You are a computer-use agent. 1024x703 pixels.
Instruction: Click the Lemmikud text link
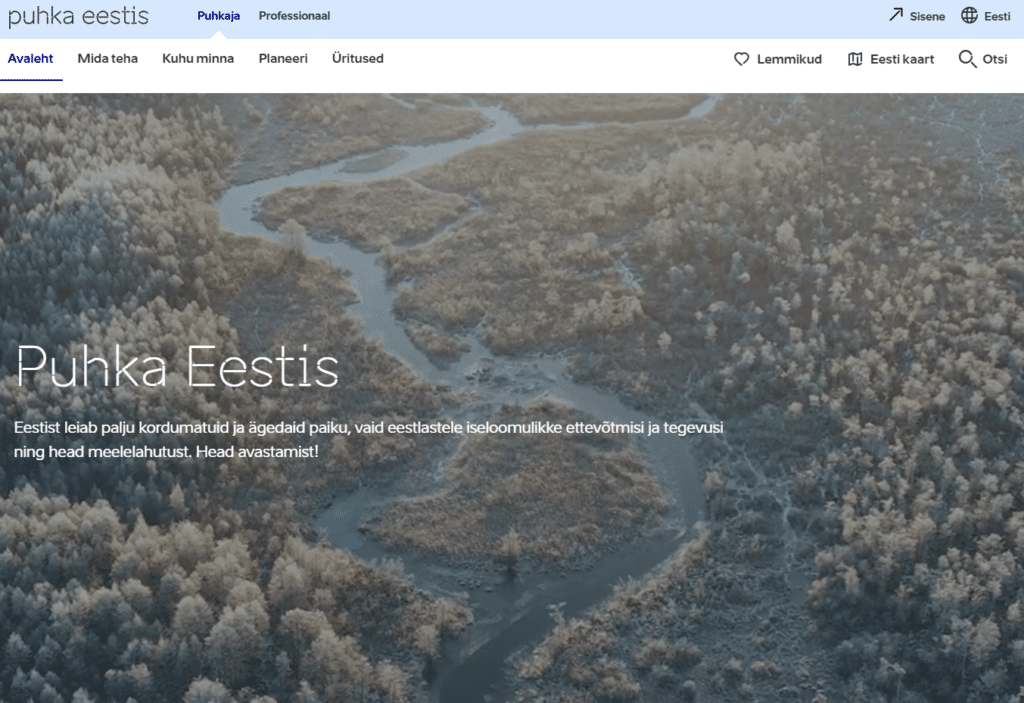coord(789,60)
